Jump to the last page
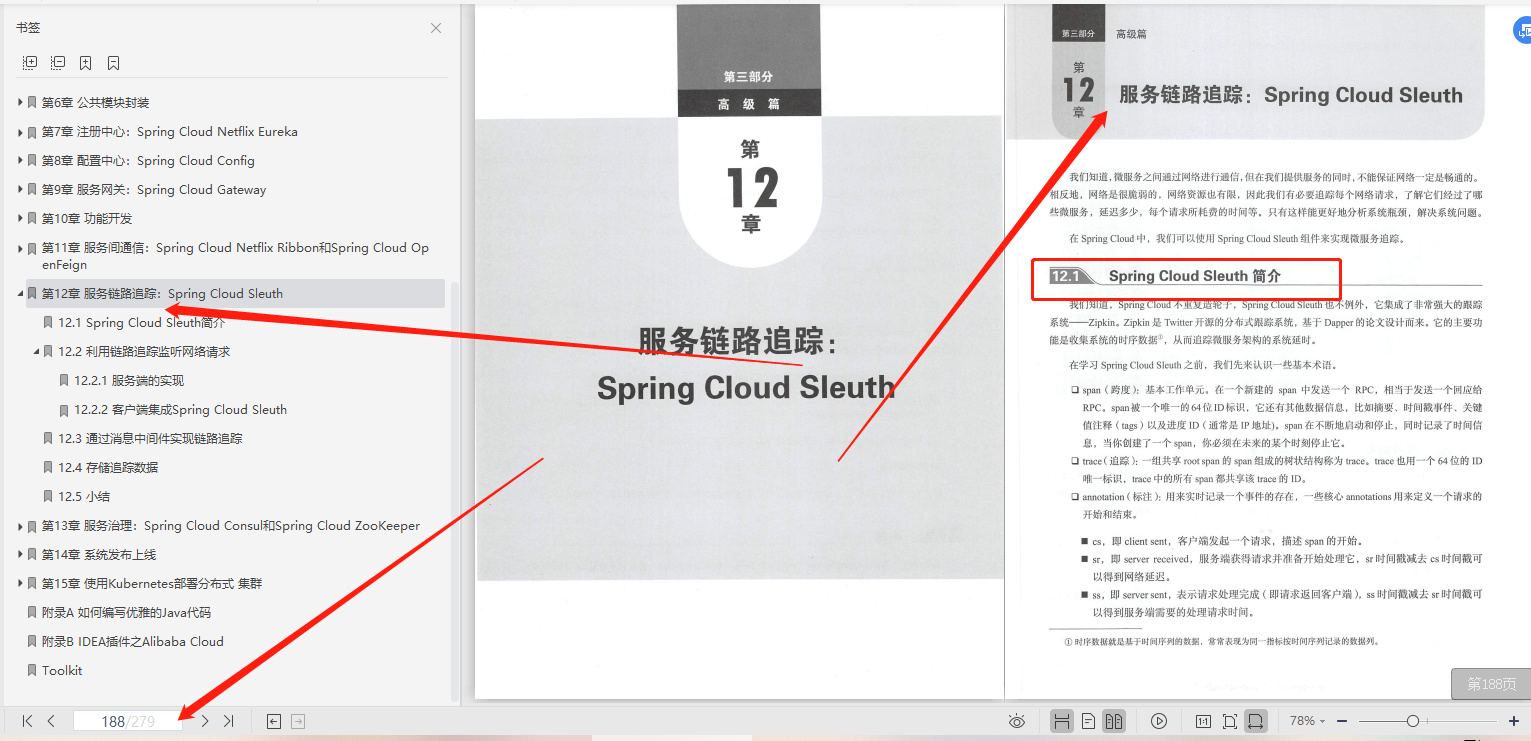This screenshot has width=1531, height=741. [230, 720]
